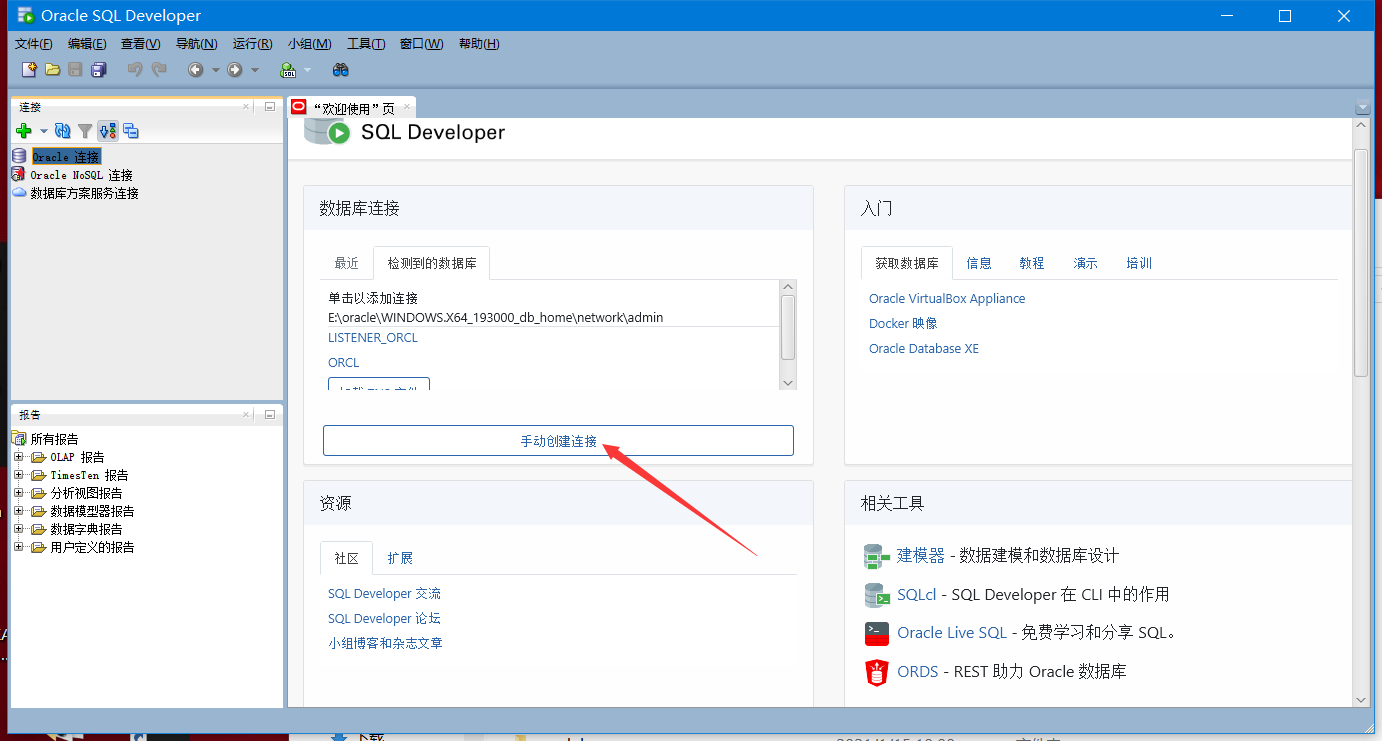Click the Back navigation arrow icon
The image size is (1382, 741).
point(196,70)
